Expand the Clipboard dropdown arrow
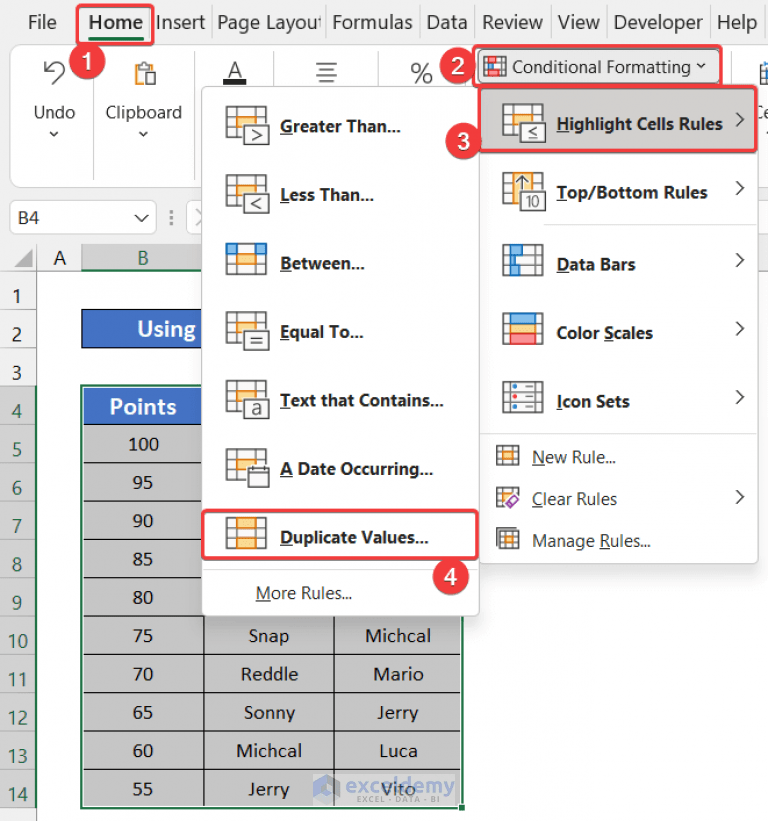The image size is (768, 821). [x=143, y=134]
